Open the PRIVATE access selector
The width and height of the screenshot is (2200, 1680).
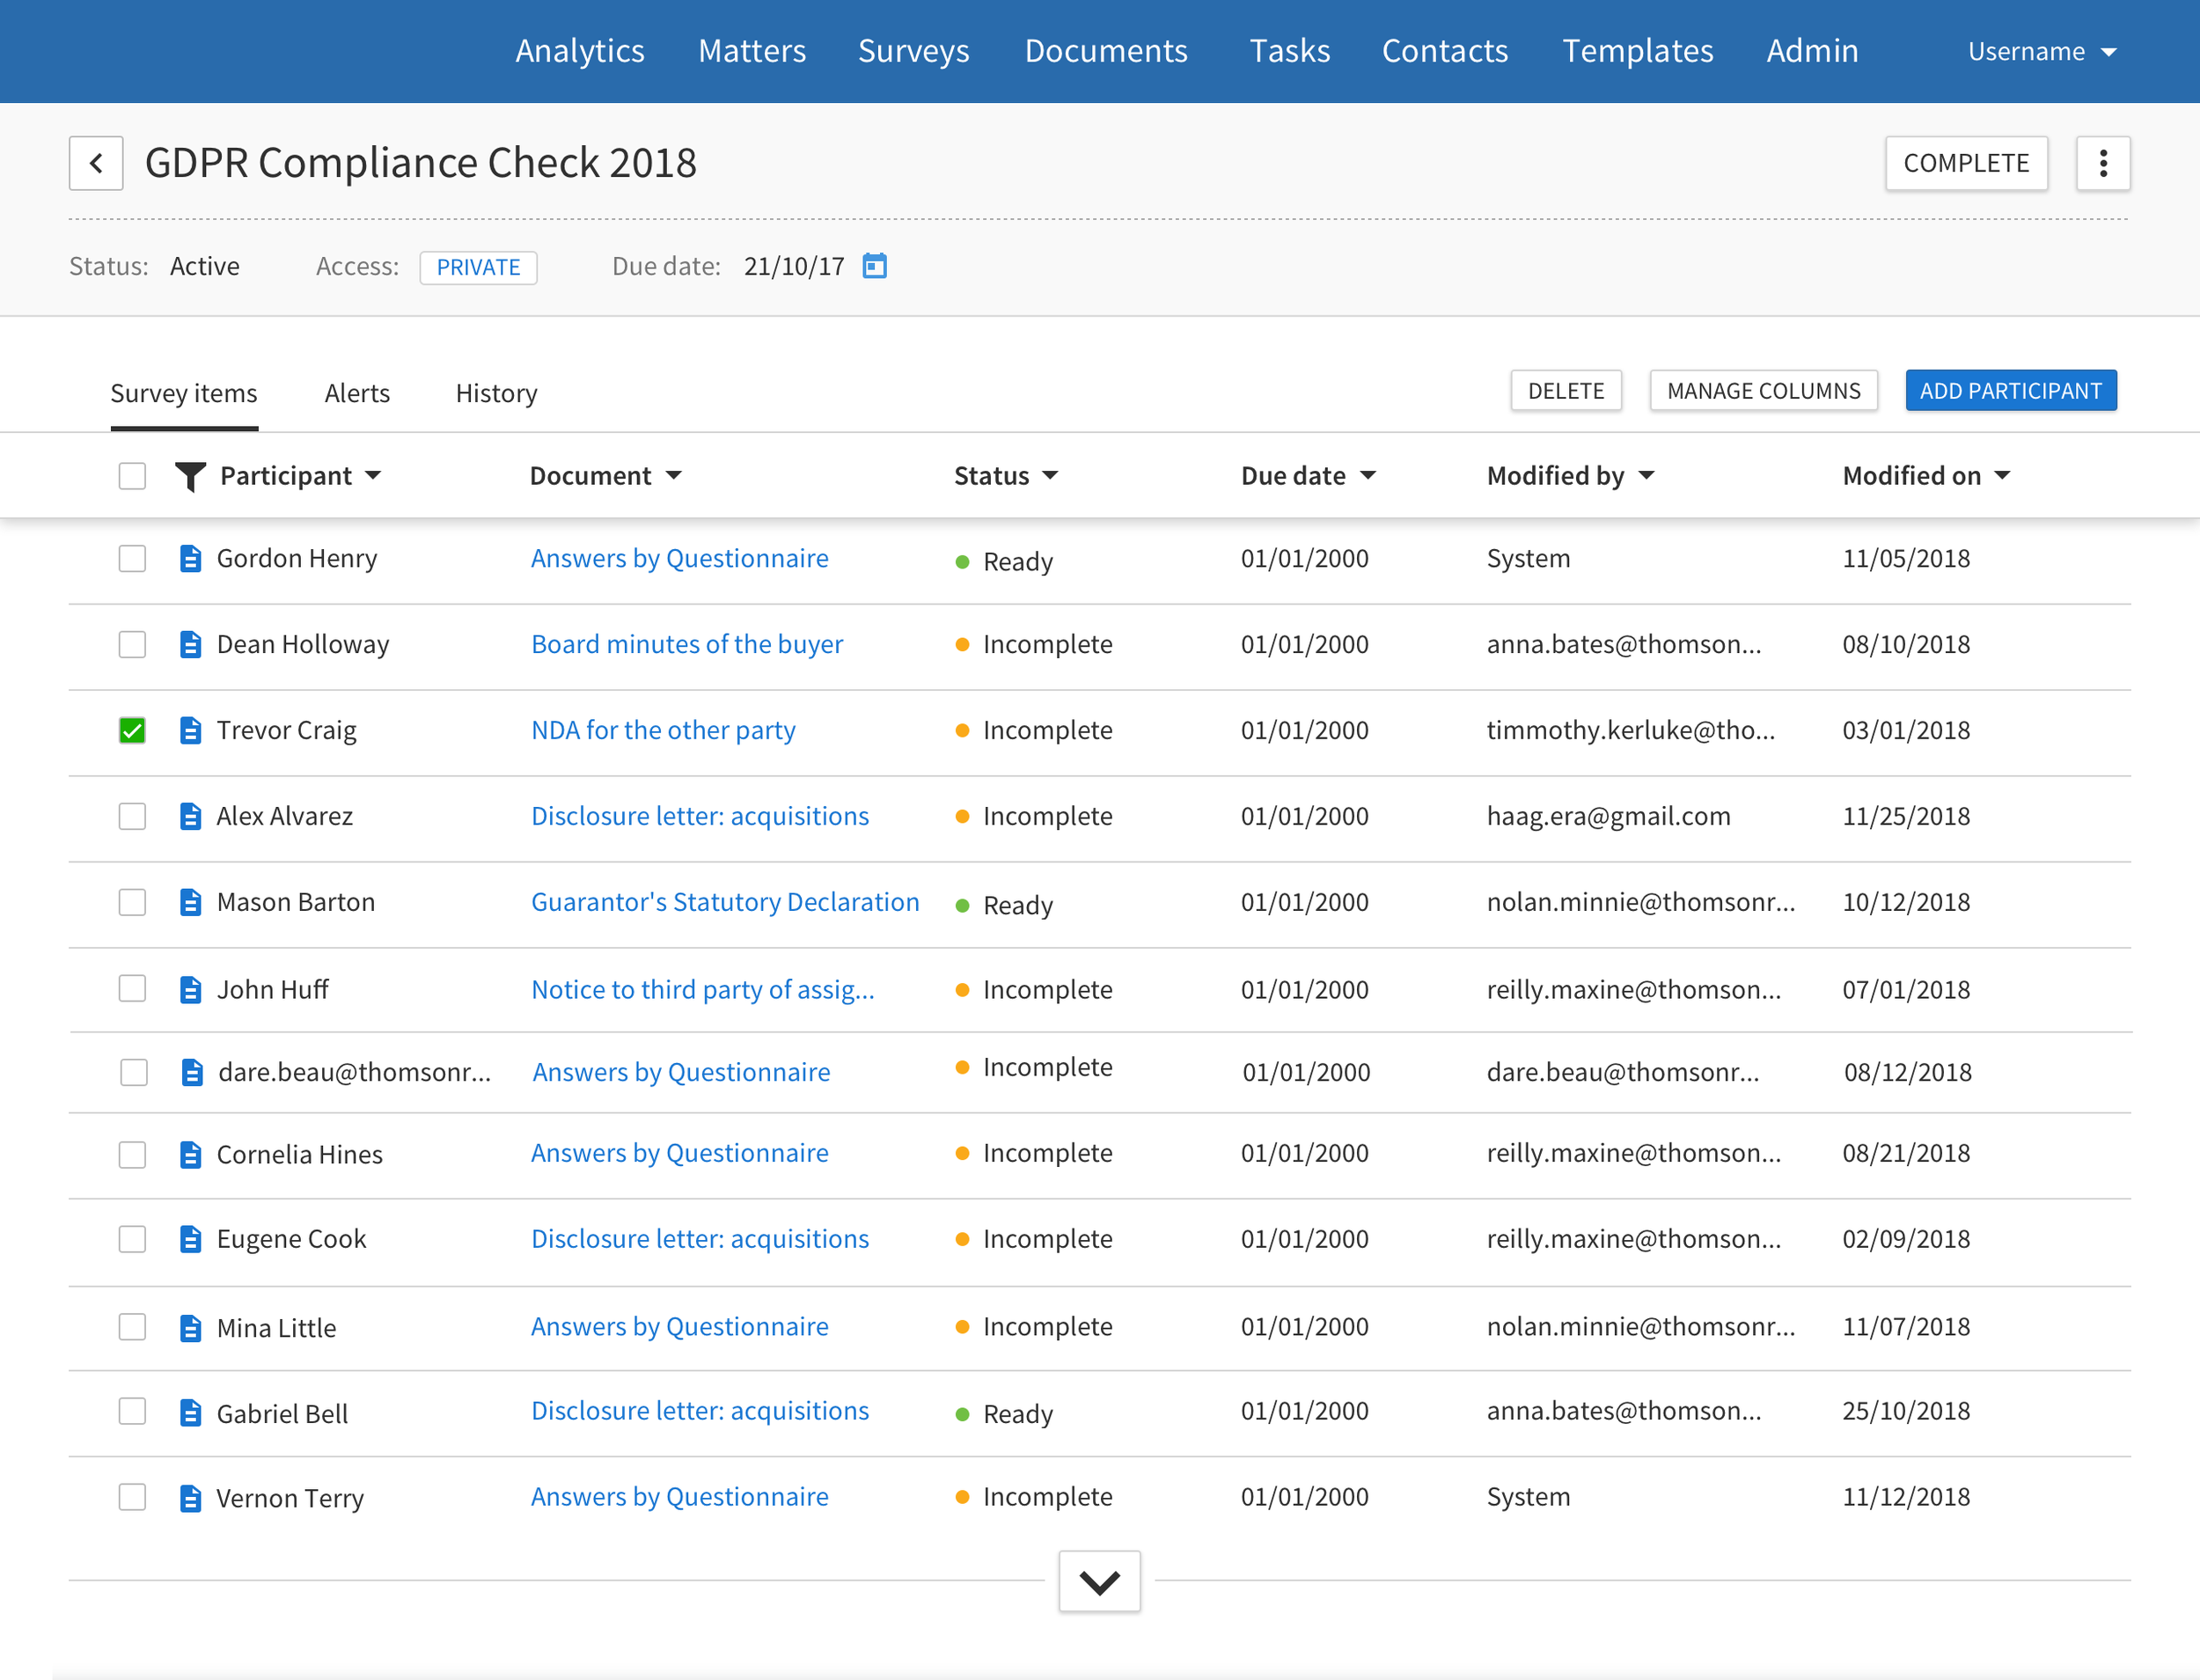coord(478,267)
